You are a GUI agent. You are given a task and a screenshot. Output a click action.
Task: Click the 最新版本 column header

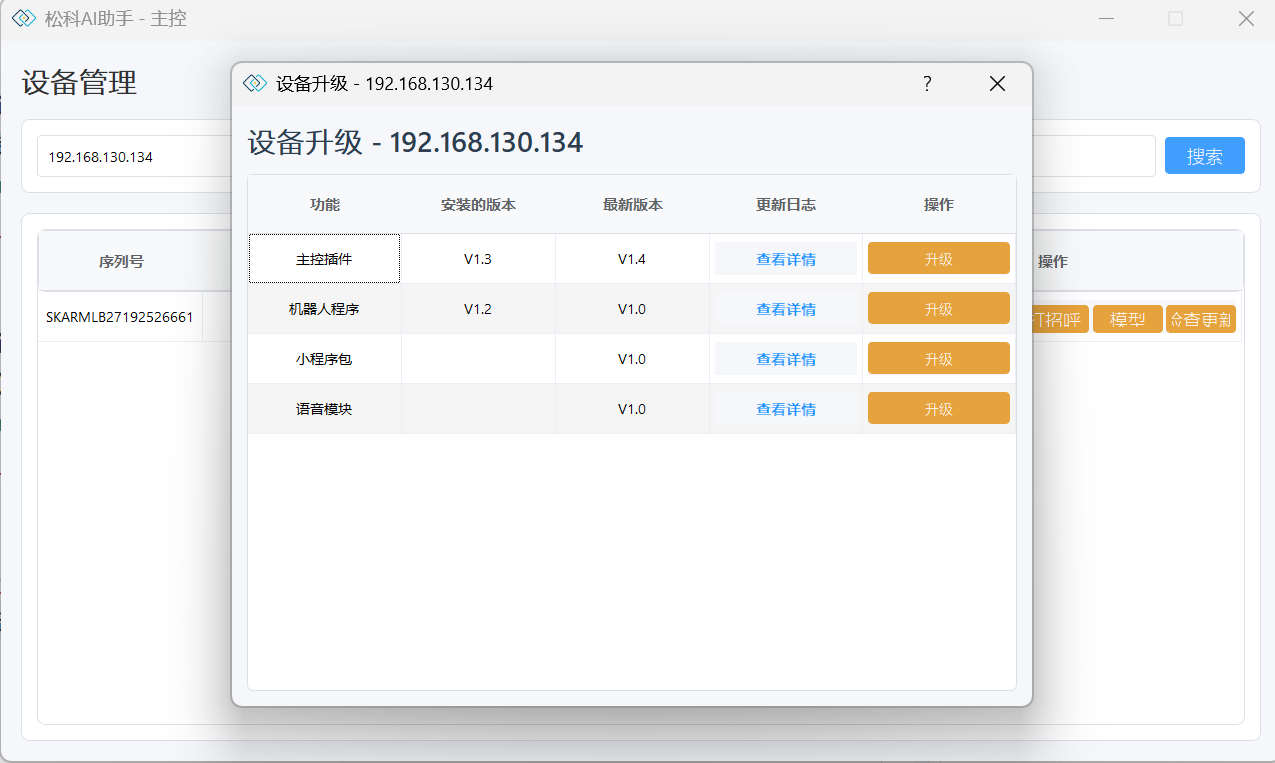(632, 205)
